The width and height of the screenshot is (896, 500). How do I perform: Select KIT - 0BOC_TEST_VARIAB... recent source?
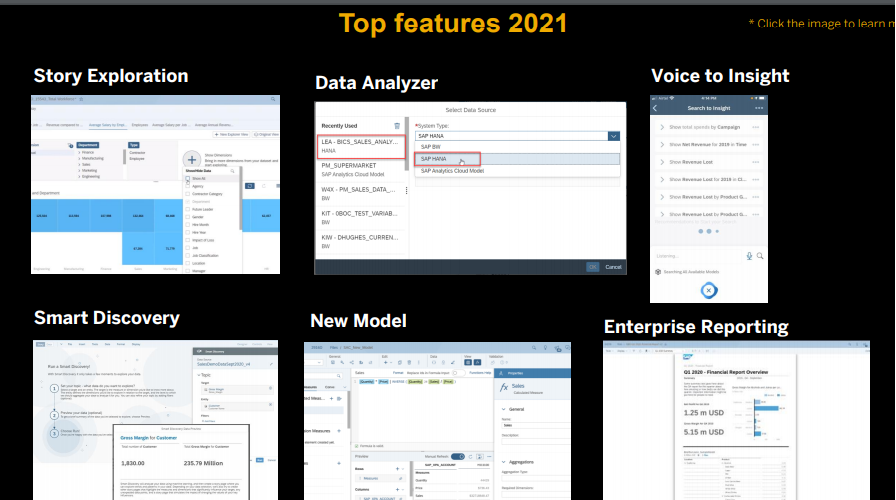coord(361,218)
